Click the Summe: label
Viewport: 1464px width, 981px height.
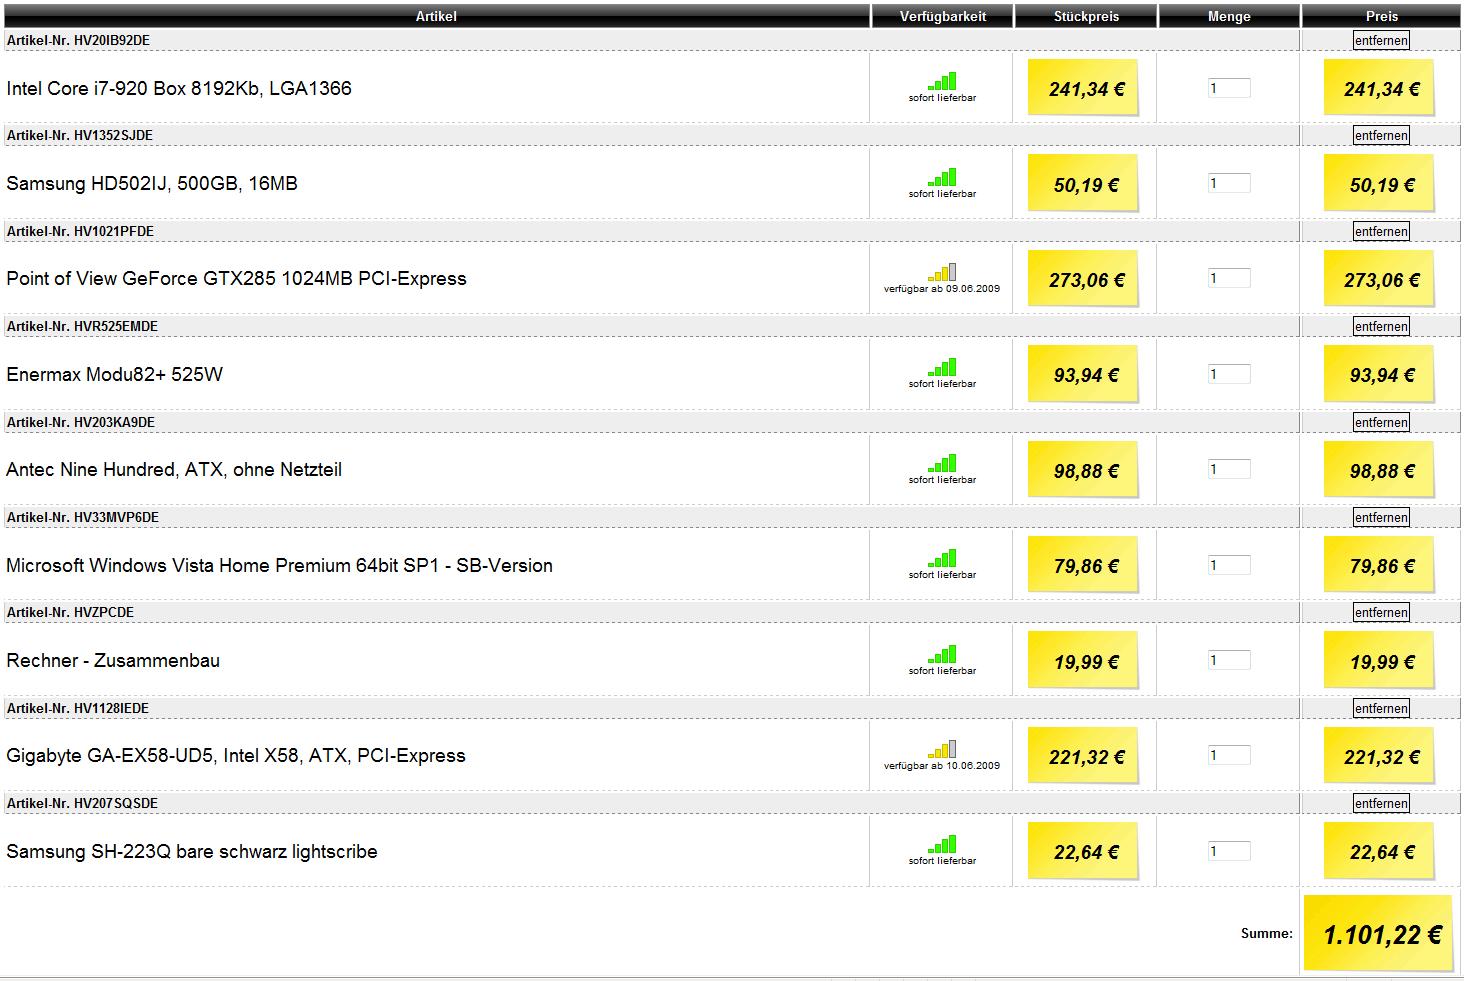tap(1266, 933)
